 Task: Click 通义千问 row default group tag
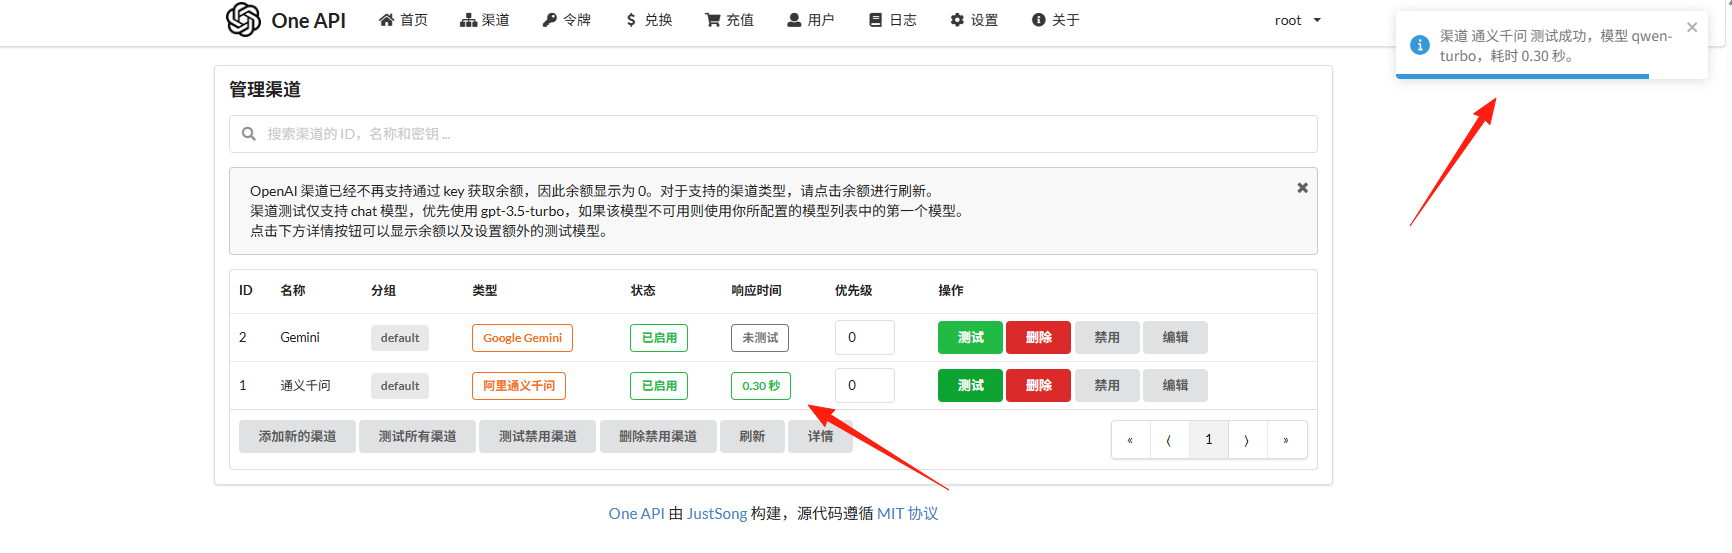pyautogui.click(x=400, y=386)
